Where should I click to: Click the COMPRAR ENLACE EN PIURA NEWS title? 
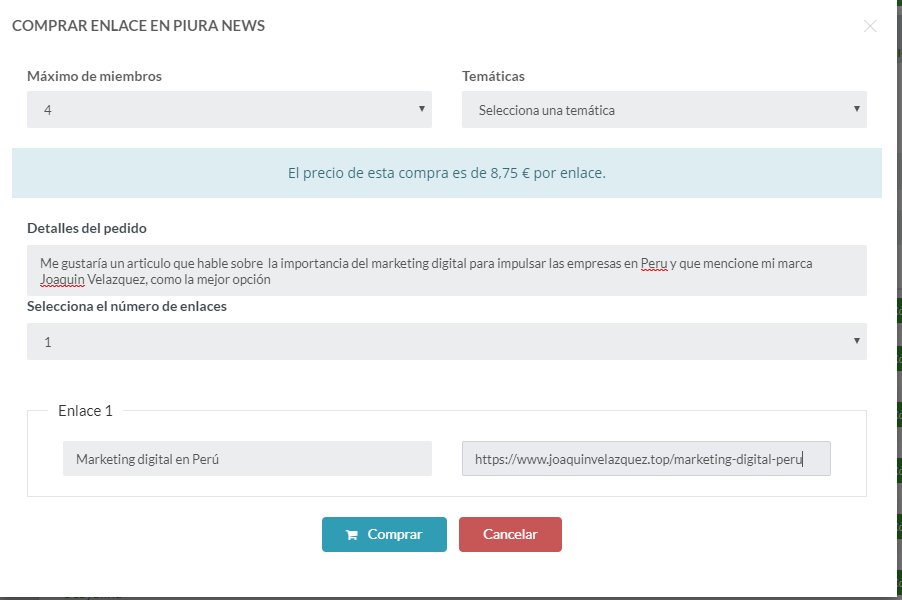click(138, 26)
